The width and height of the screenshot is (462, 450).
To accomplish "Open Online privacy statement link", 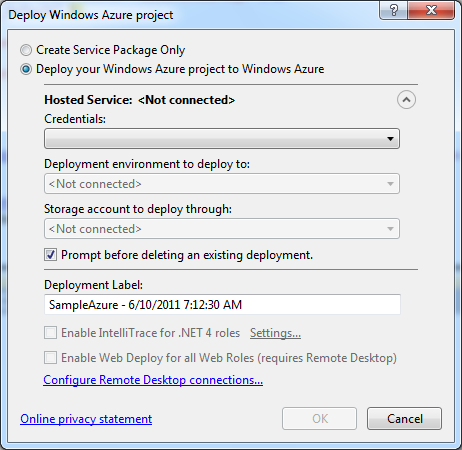I will pyautogui.click(x=86, y=419).
